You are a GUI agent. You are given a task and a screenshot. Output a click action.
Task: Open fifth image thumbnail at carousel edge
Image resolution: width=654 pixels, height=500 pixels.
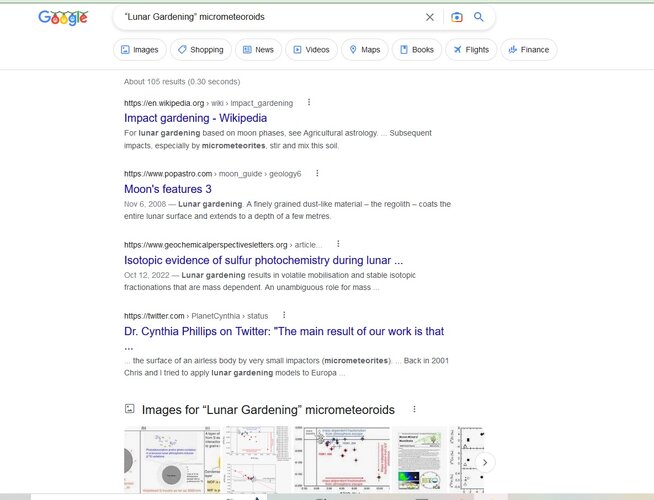(x=467, y=460)
